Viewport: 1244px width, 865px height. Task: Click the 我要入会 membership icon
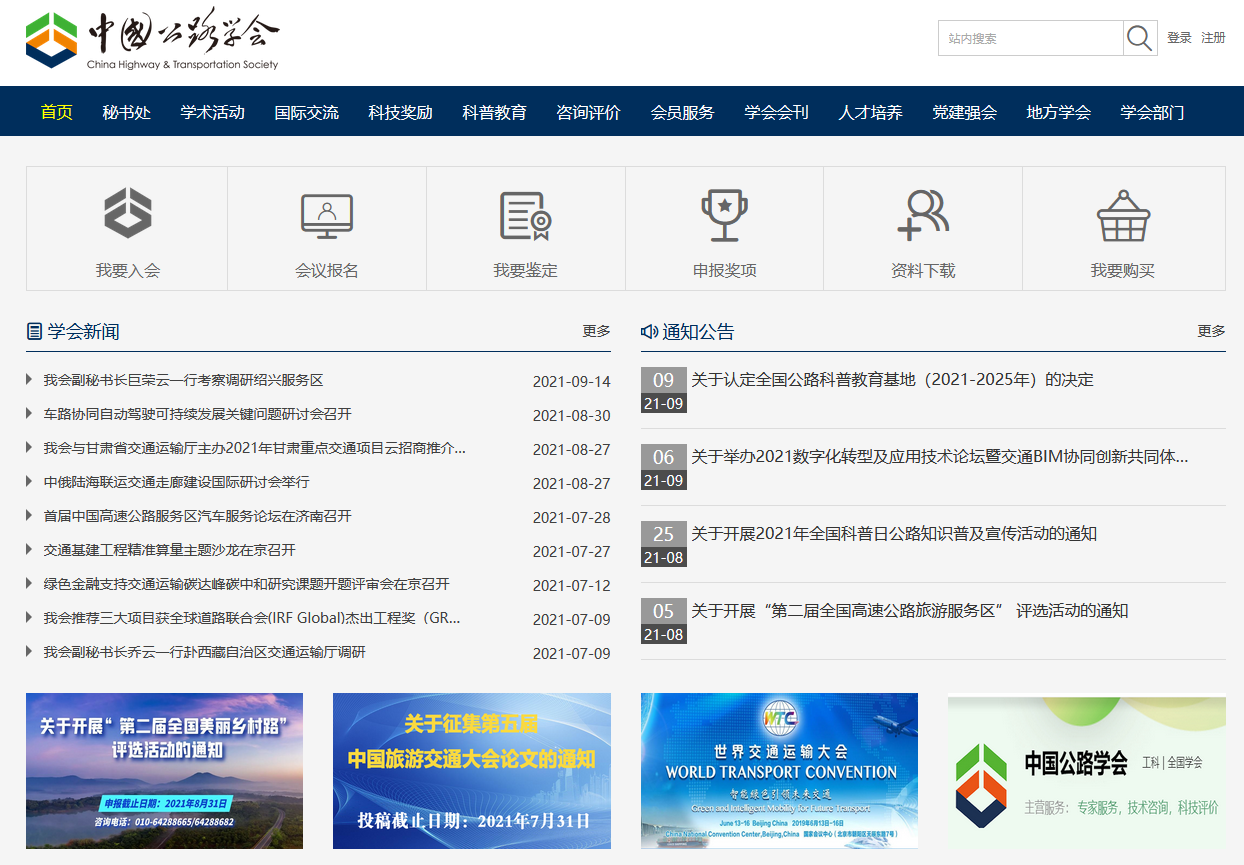tap(127, 214)
